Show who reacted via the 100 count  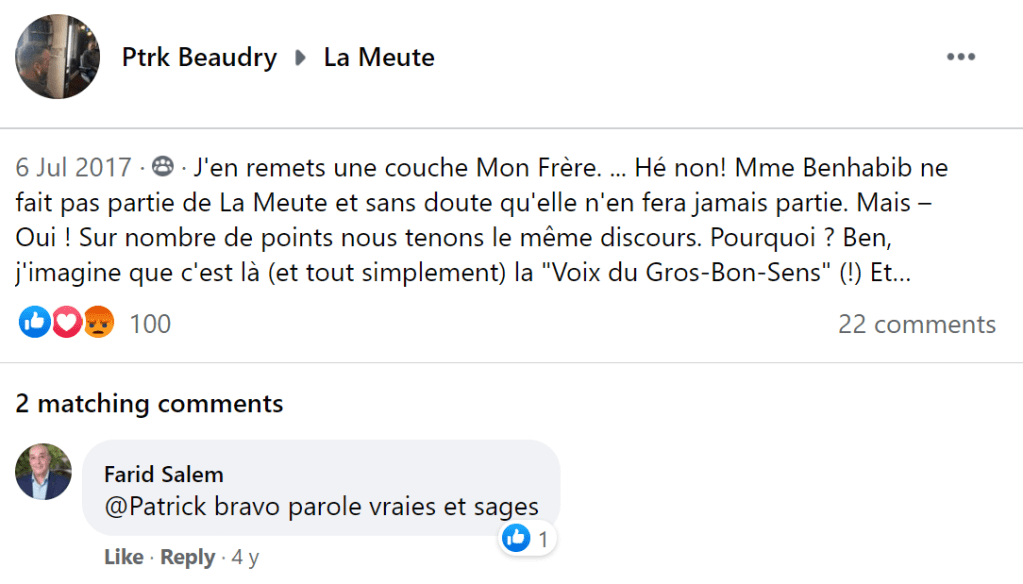point(150,324)
